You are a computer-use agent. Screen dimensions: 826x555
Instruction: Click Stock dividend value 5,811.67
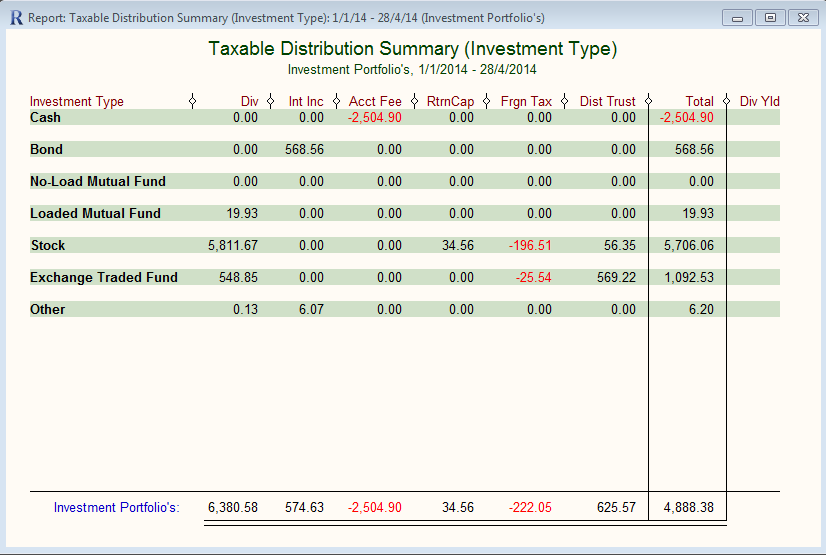tap(233, 245)
